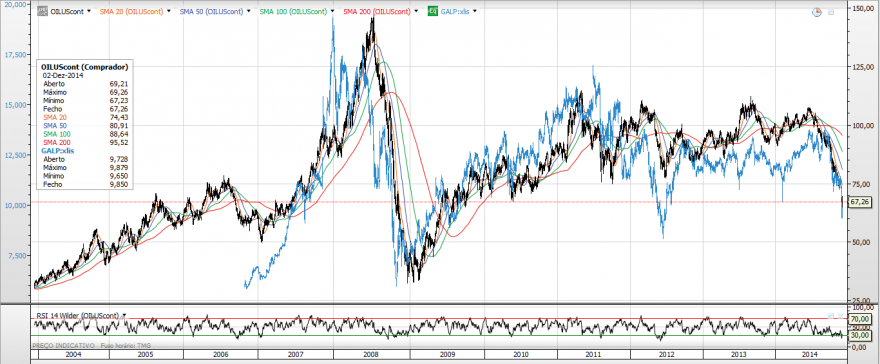The image size is (880, 364).
Task: Click the green GALP:xlis equity icon
Action: (x=433, y=11)
